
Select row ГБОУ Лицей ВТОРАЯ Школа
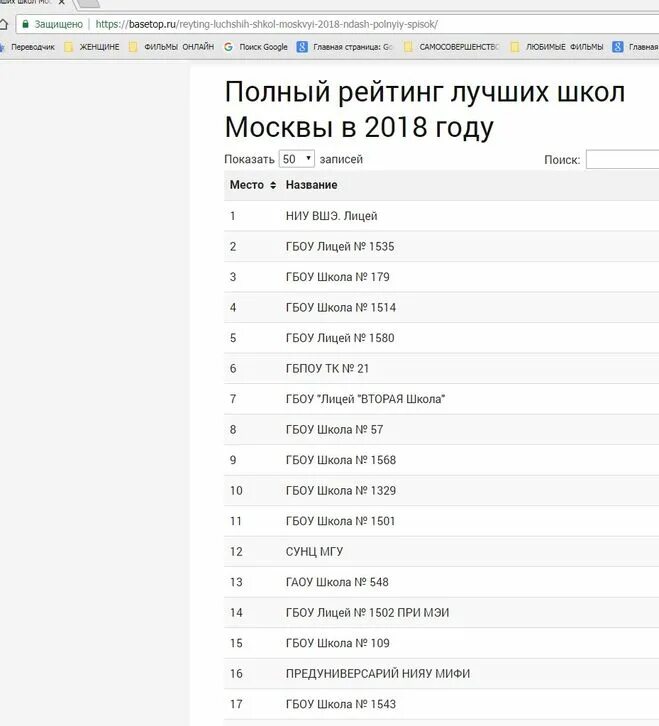tap(441, 399)
